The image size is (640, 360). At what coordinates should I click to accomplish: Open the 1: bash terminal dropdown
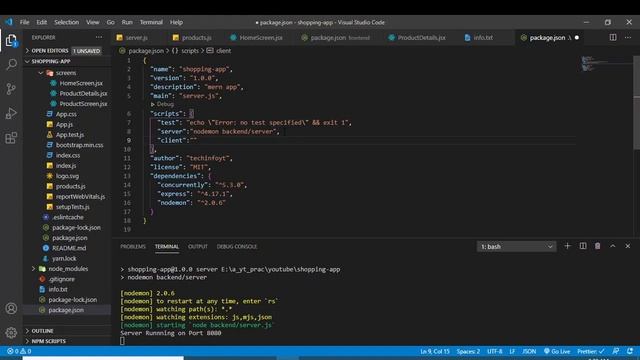pyautogui.click(x=516, y=247)
